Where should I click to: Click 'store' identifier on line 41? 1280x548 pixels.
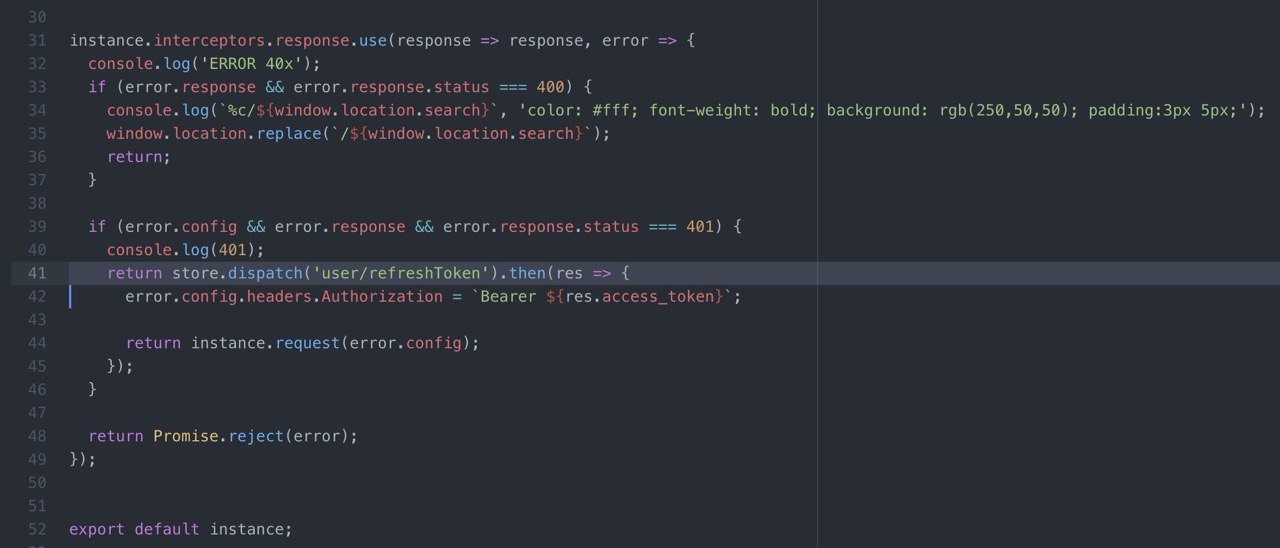coord(195,273)
